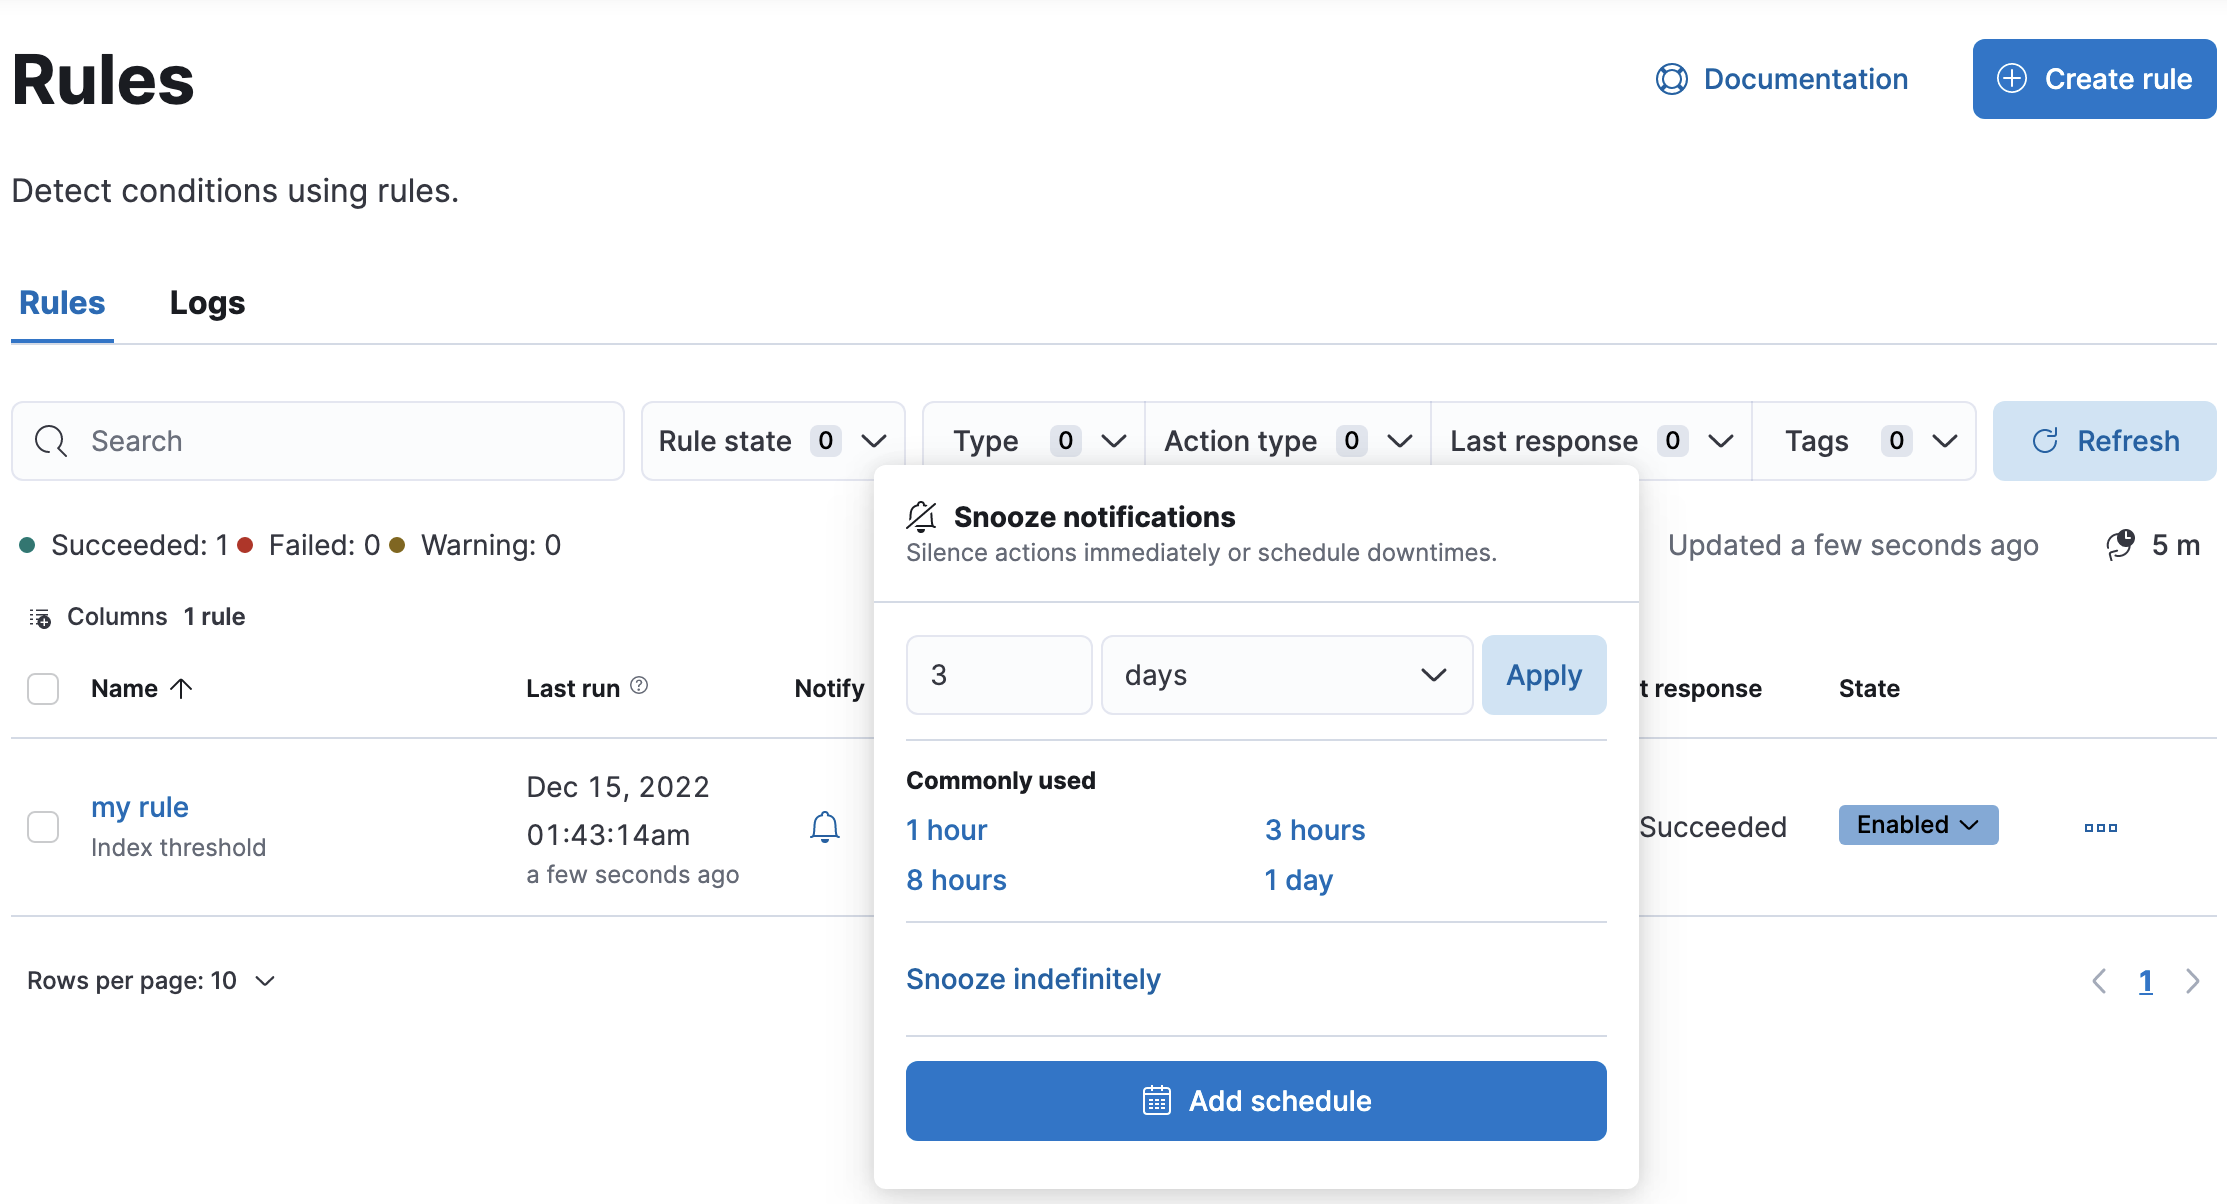Click the Index threshold rule type text
The height and width of the screenshot is (1204, 2227).
click(178, 848)
